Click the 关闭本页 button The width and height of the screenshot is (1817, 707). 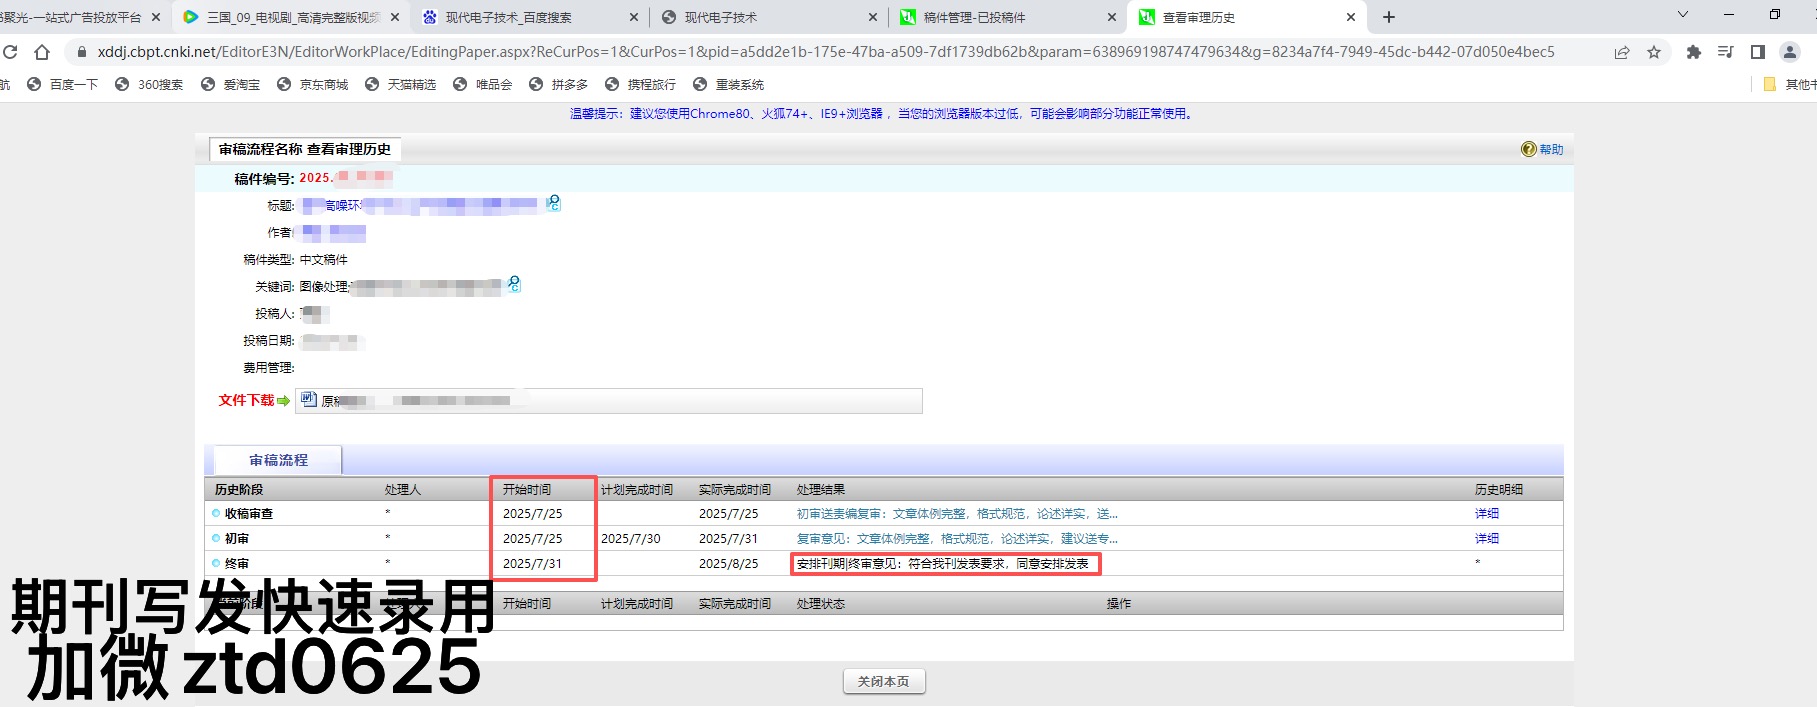(884, 681)
